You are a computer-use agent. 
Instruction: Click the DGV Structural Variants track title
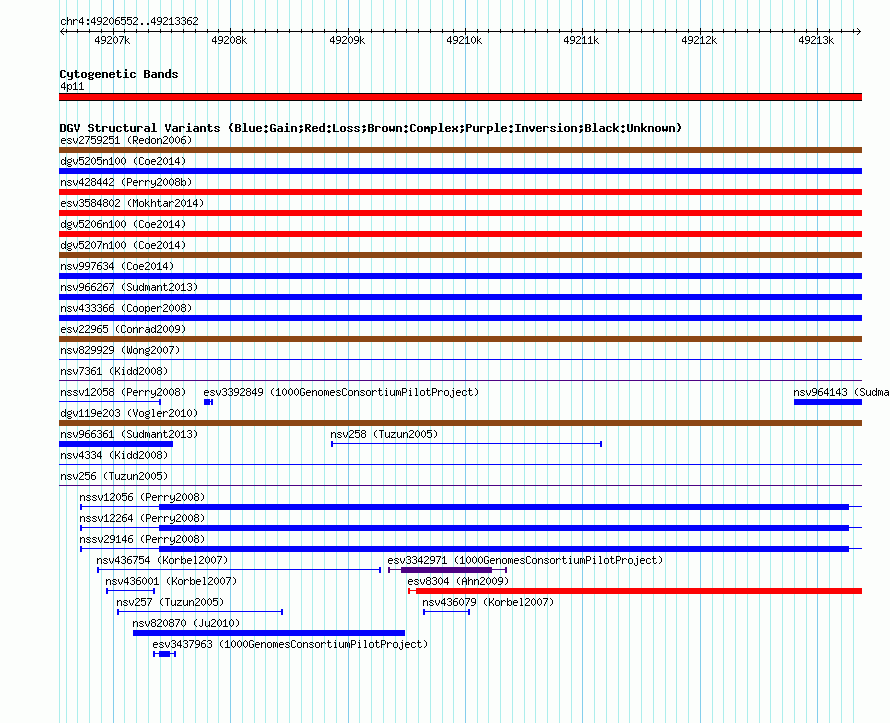tap(371, 128)
